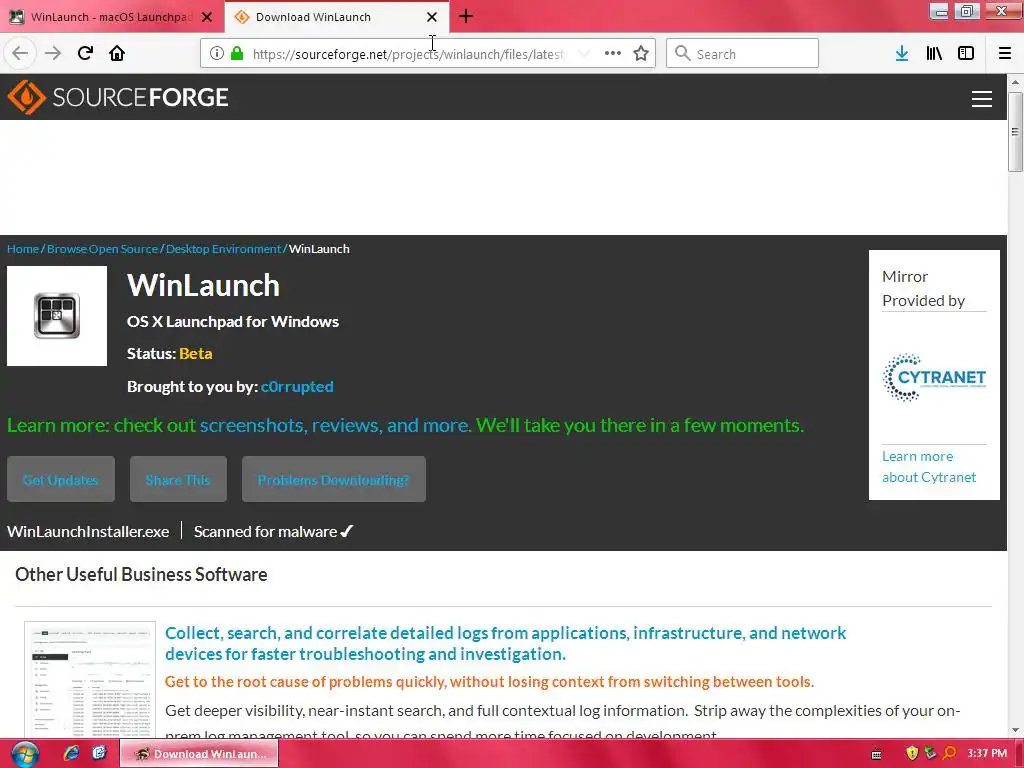The height and width of the screenshot is (768, 1024).
Task: Open the Firefox Library icon
Action: (x=934, y=53)
